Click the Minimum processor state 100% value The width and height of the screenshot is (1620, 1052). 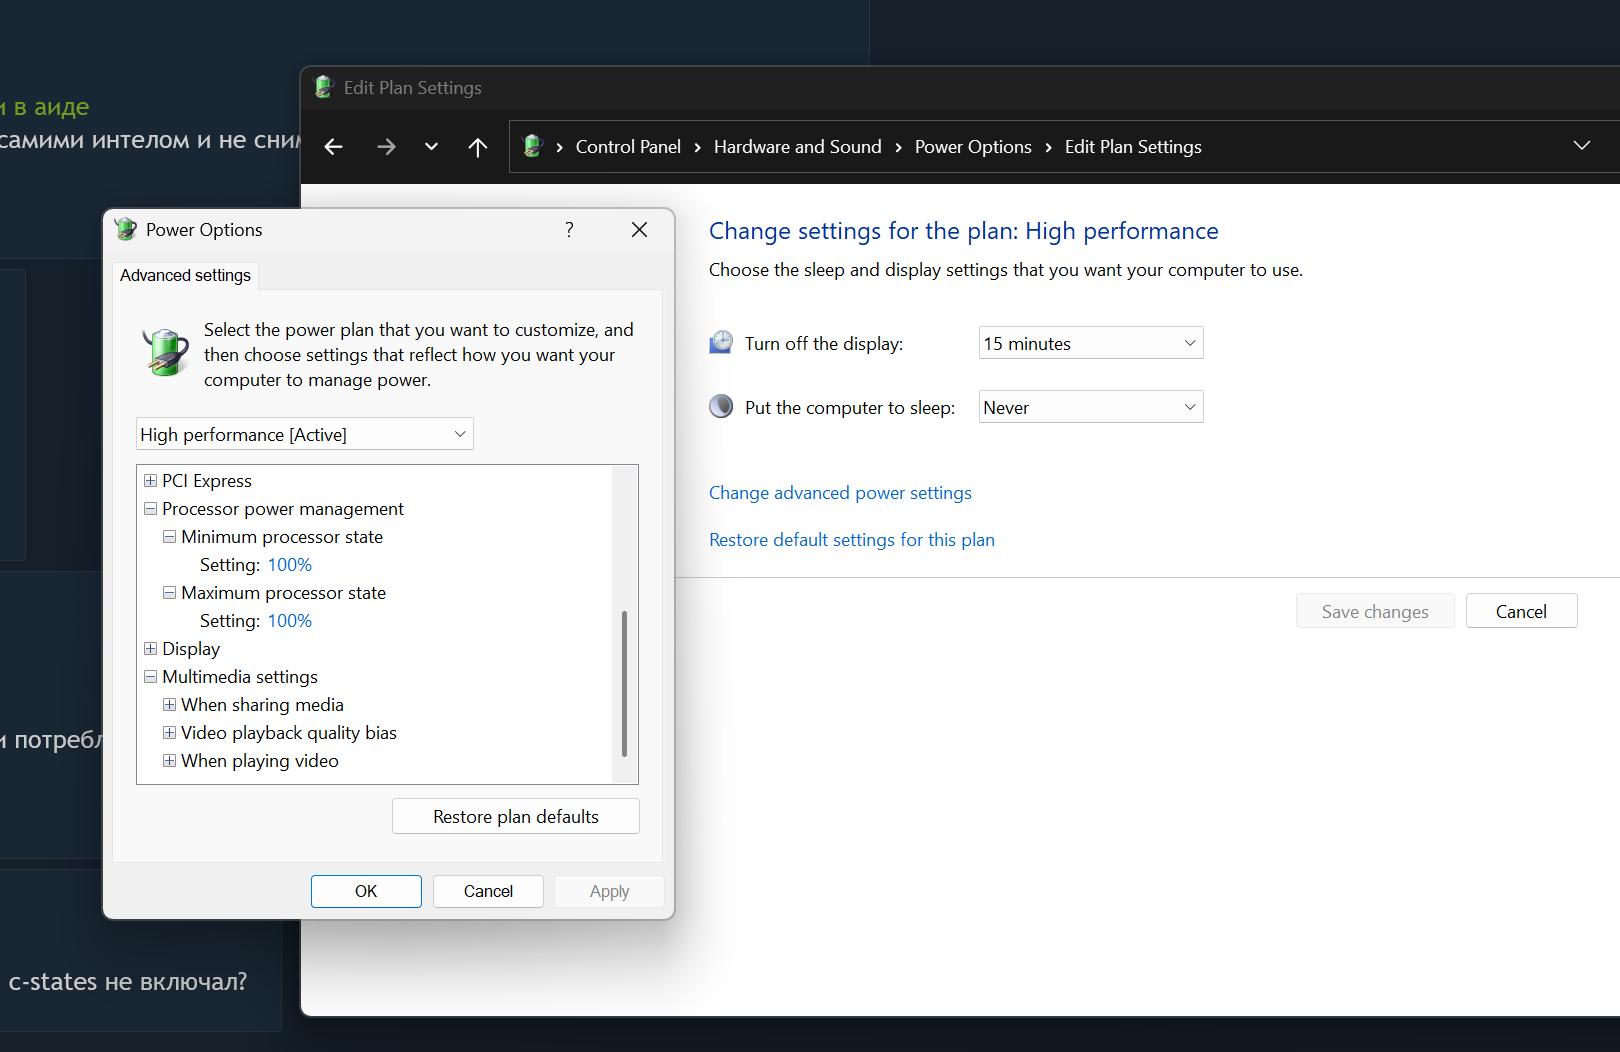[290, 565]
